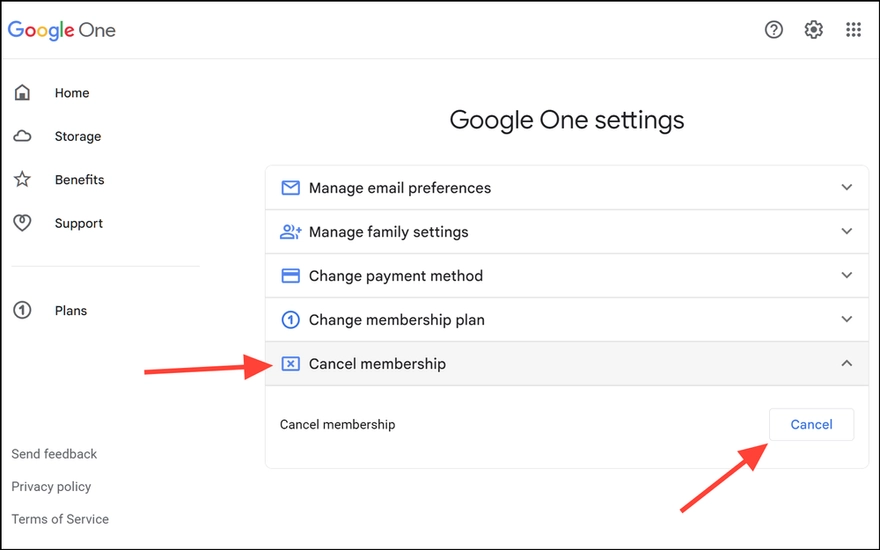Expand Manage email preferences chevron
Image resolution: width=880 pixels, height=550 pixels.
847,188
